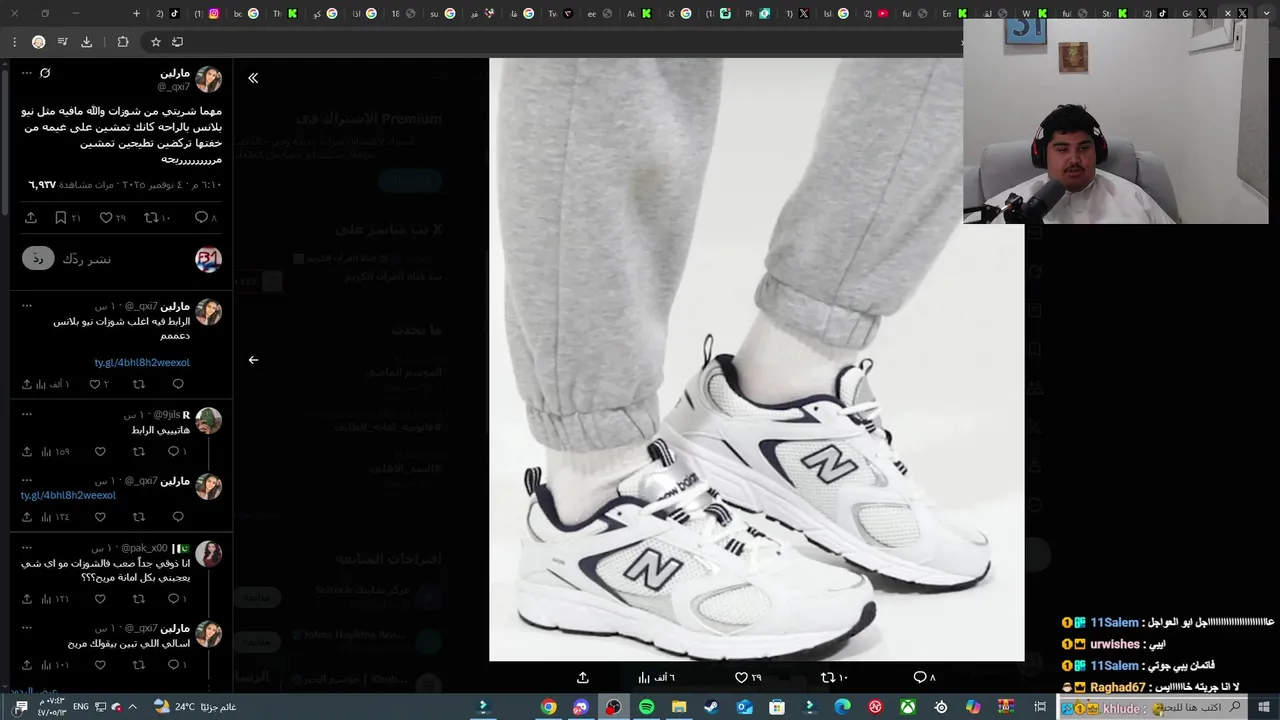Open browser three-dot menu
The height and width of the screenshot is (720, 1280).
(14, 42)
